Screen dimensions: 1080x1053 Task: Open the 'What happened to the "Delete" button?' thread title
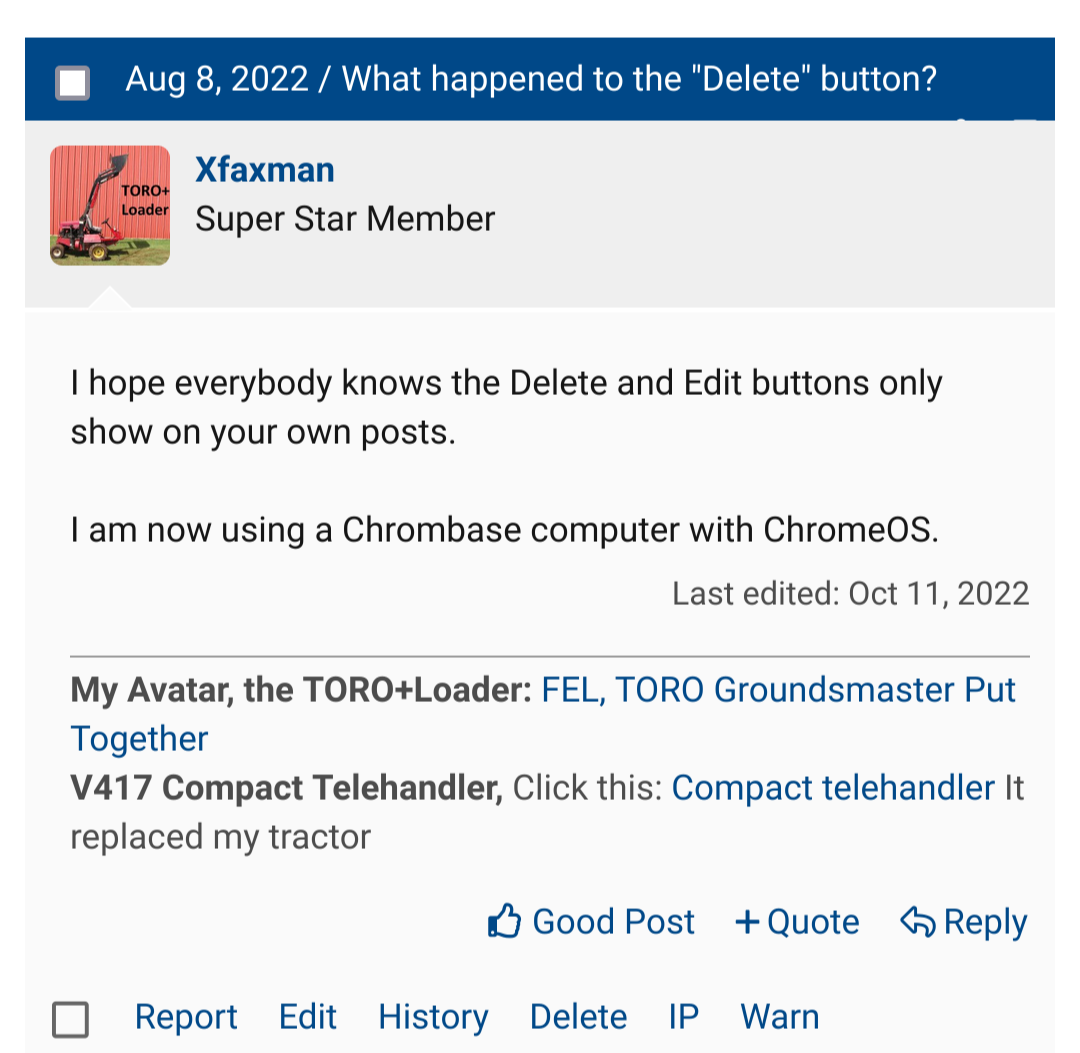click(640, 79)
